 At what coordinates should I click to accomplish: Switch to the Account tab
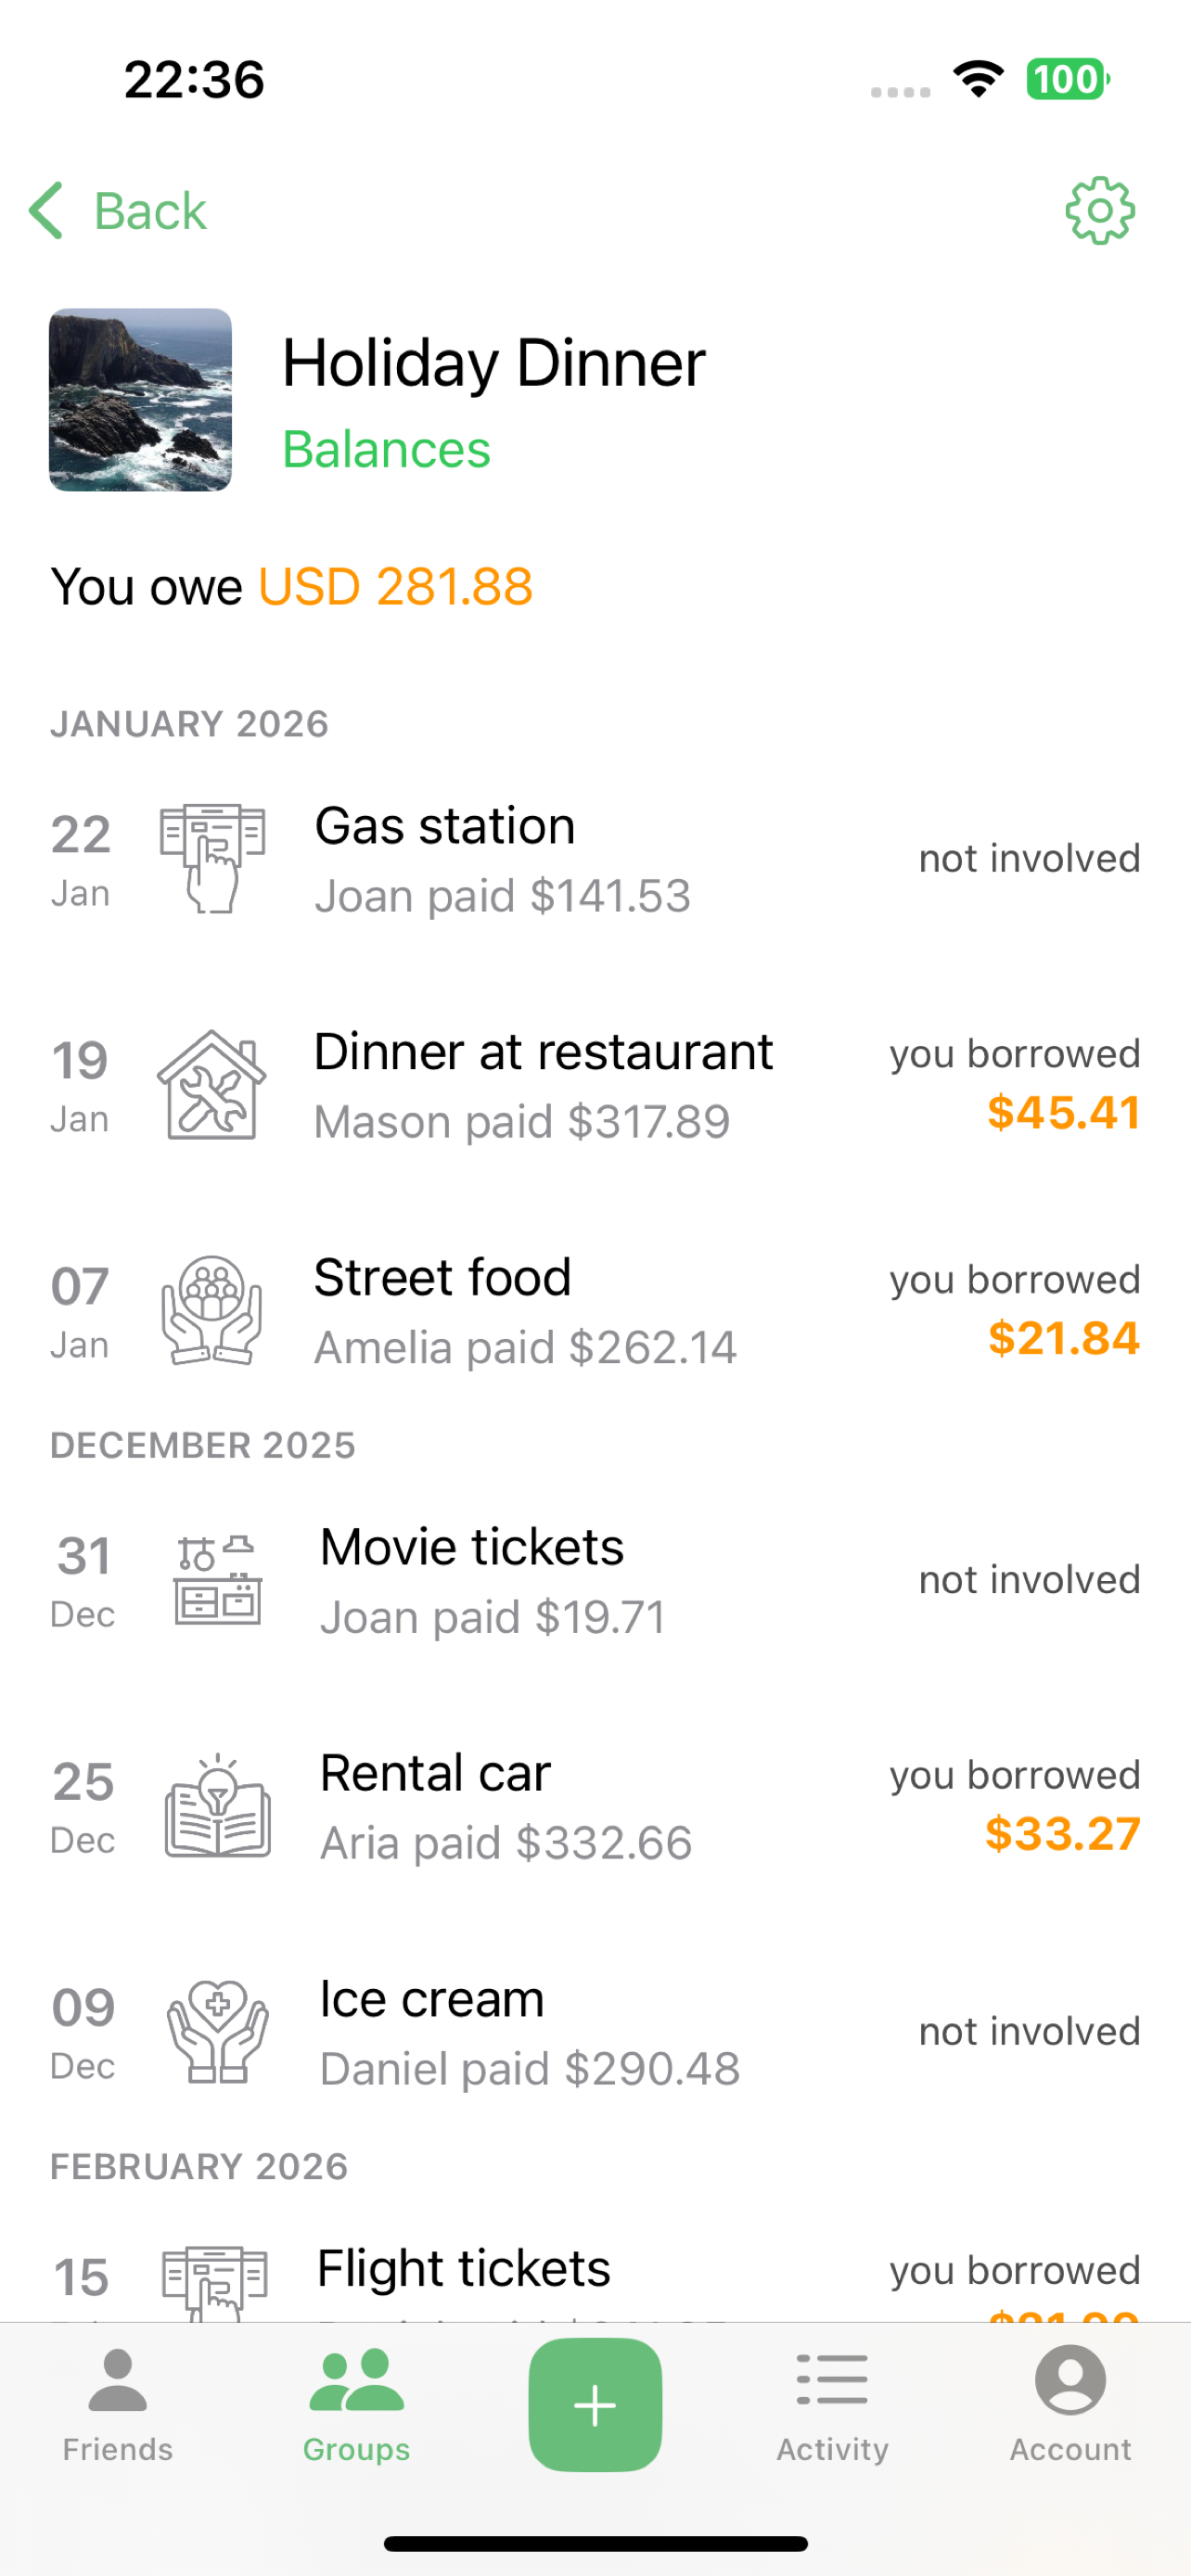pyautogui.click(x=1070, y=2404)
